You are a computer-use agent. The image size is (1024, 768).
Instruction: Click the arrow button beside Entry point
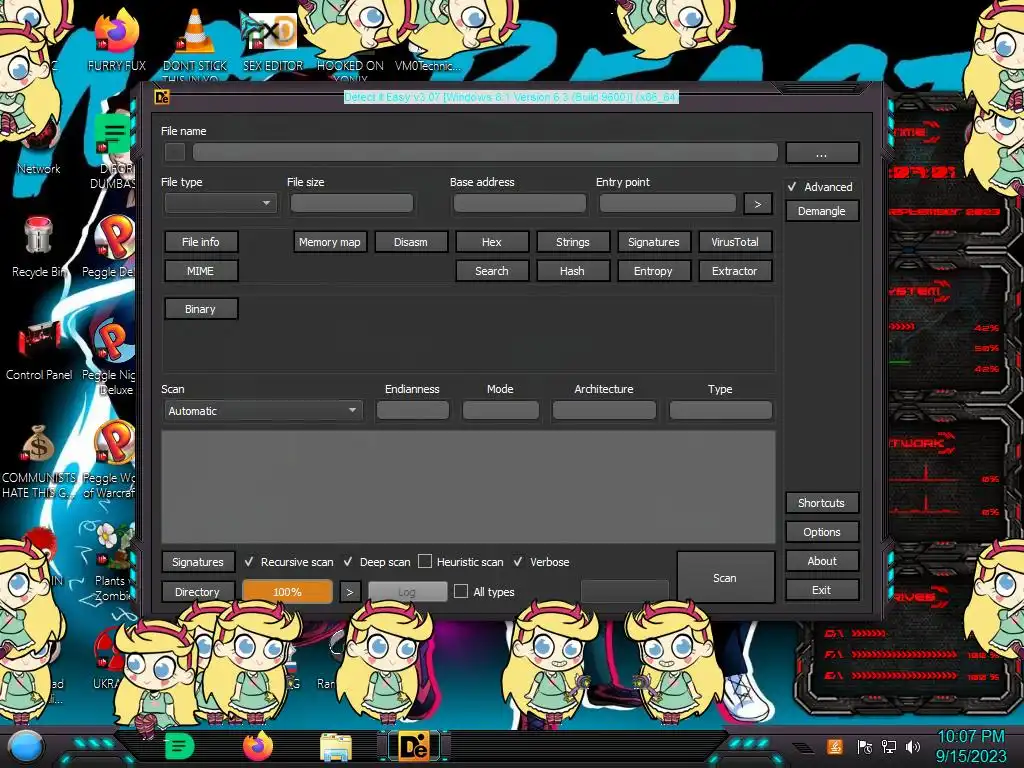tap(758, 204)
